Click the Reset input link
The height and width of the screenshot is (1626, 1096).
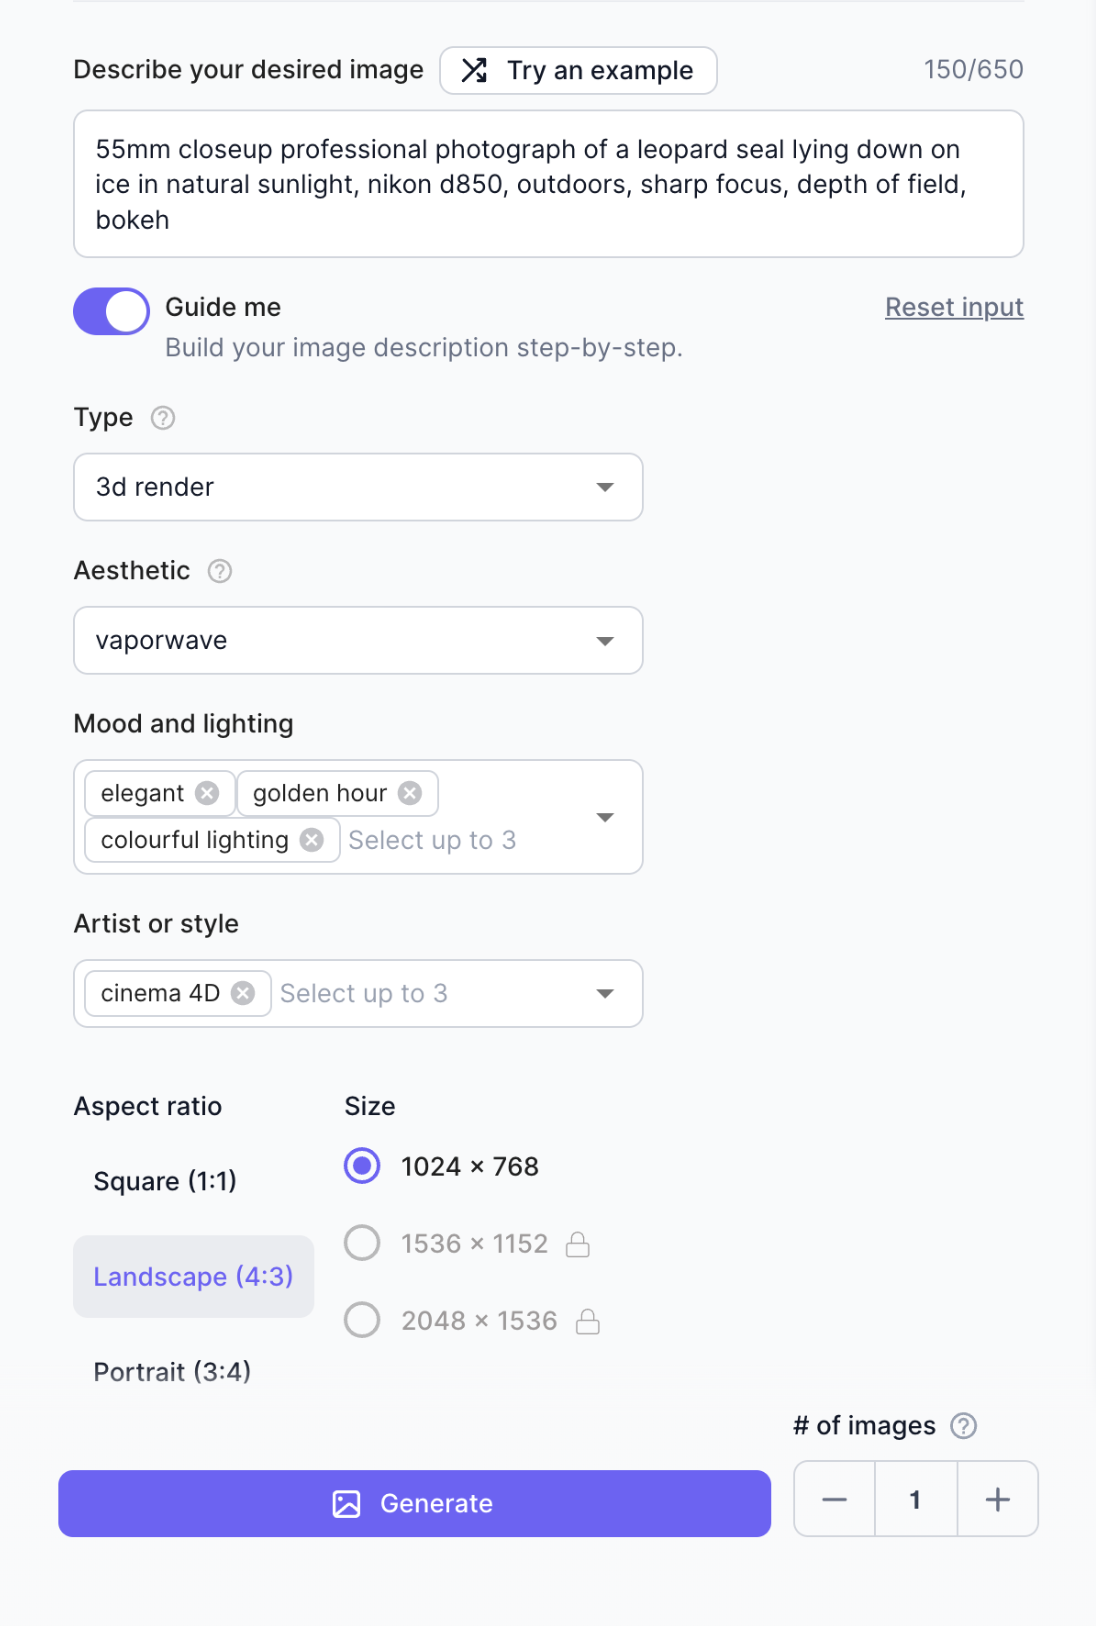pos(953,307)
